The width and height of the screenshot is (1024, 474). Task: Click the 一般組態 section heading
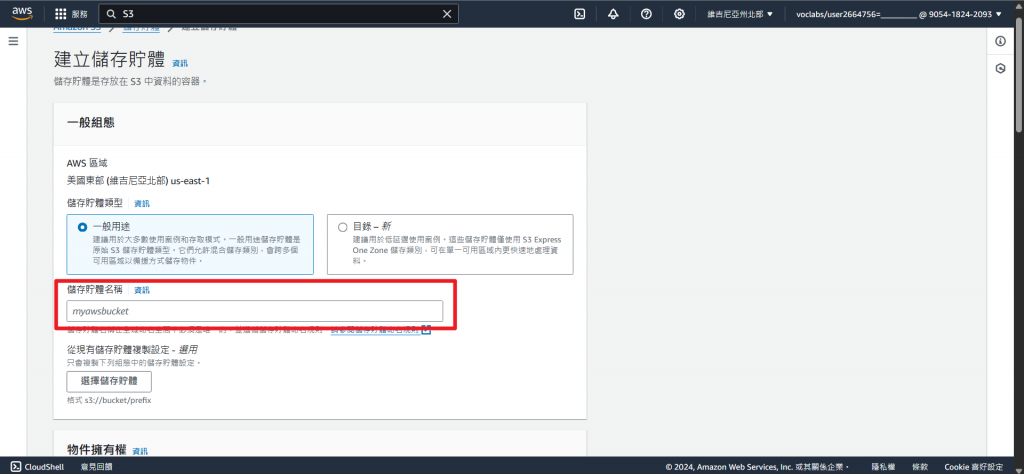(91, 122)
